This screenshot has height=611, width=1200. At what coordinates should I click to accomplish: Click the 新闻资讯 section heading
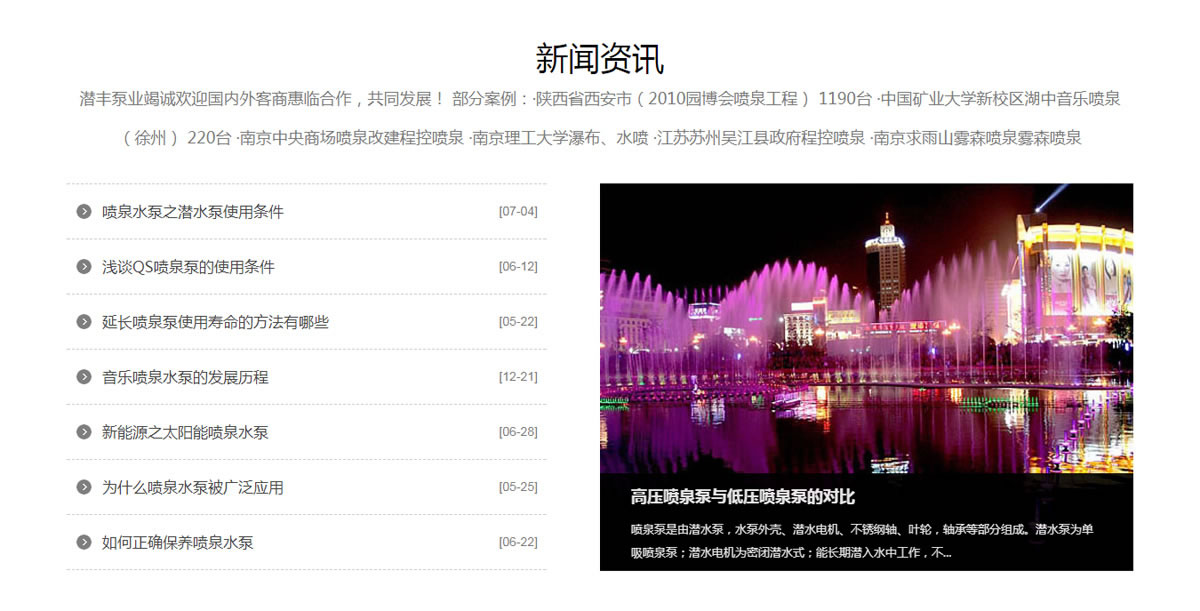(600, 58)
